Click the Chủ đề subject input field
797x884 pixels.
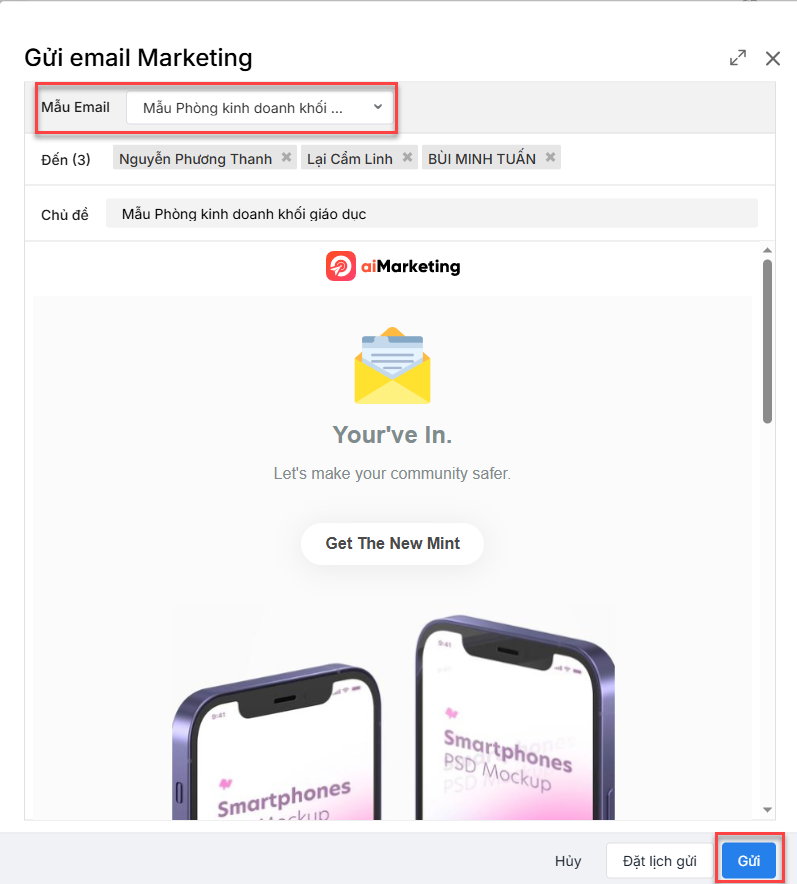(432, 214)
